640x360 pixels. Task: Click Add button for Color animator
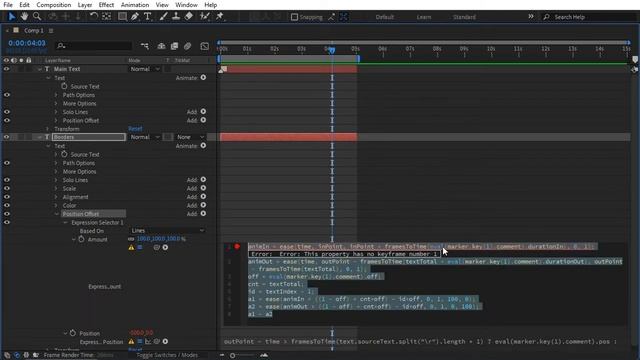(203, 205)
